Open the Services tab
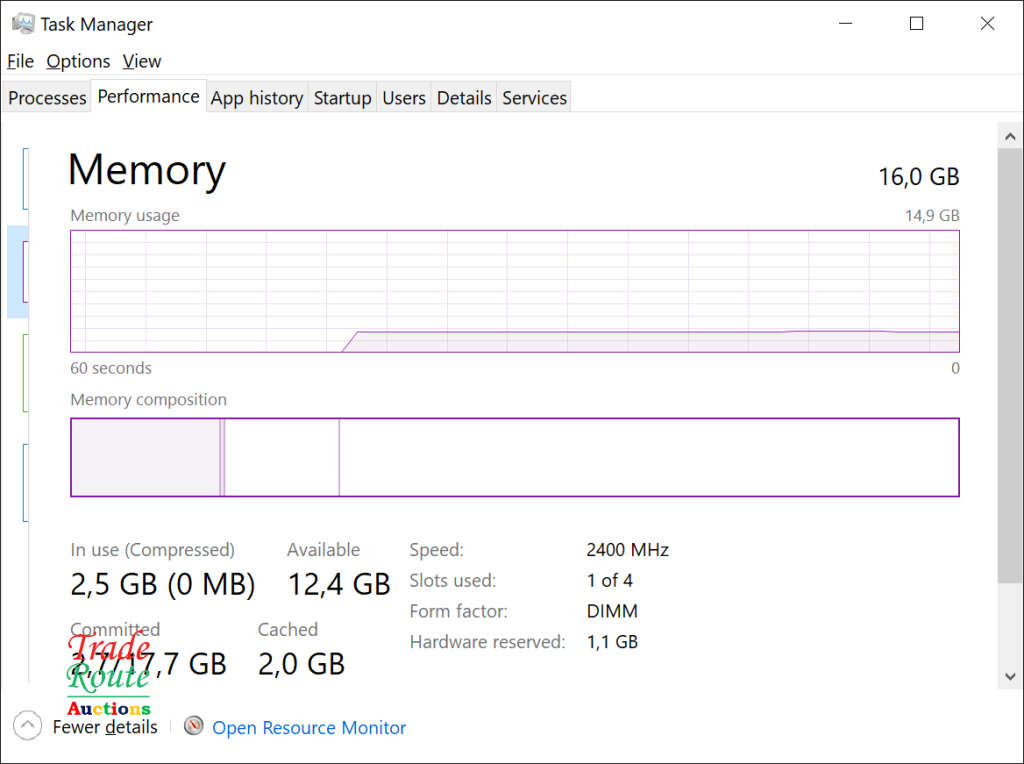This screenshot has width=1024, height=764. pyautogui.click(x=534, y=98)
